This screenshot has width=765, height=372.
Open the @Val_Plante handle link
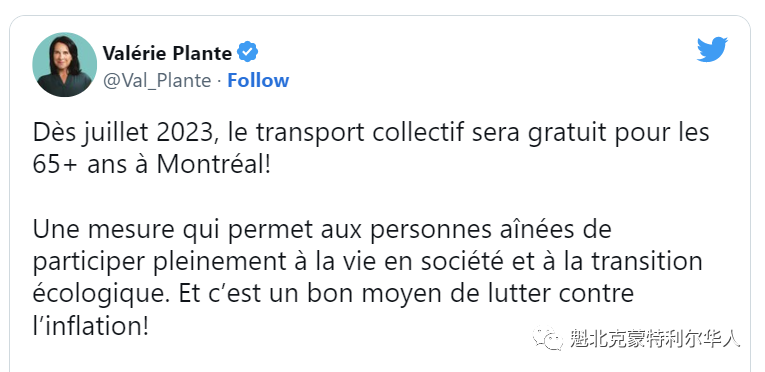point(157,81)
